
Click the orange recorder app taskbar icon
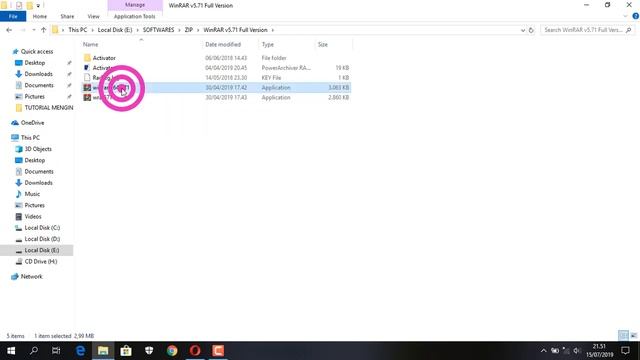pos(218,351)
